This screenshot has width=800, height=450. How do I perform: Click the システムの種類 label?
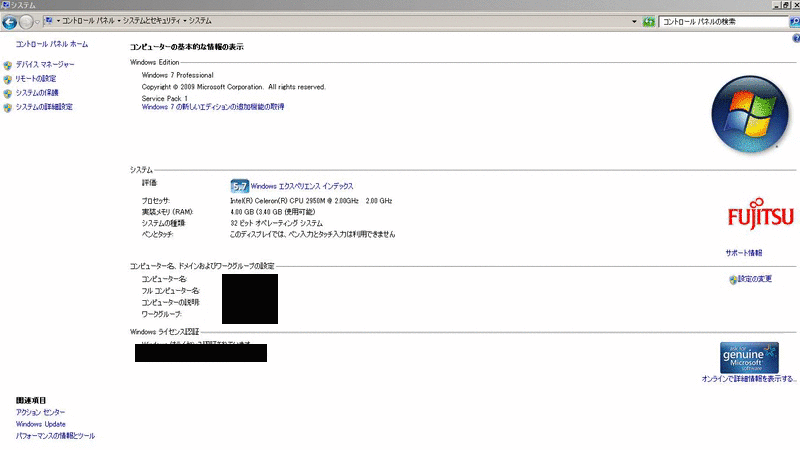tap(163, 223)
